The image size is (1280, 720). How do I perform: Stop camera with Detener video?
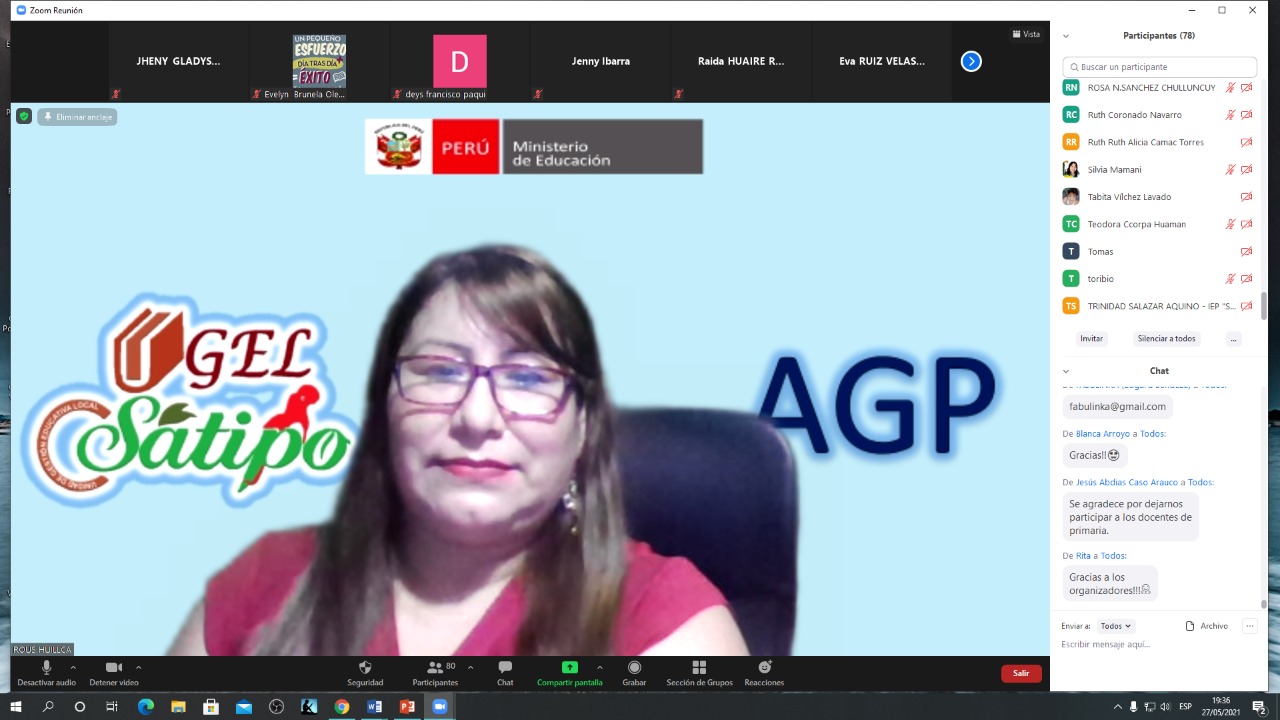click(x=114, y=673)
